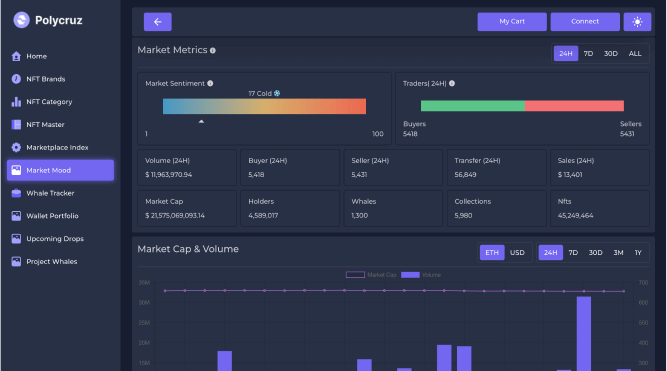The height and width of the screenshot is (371, 667).
Task: Choose 3M range for Market Cap chart
Action: (618, 253)
